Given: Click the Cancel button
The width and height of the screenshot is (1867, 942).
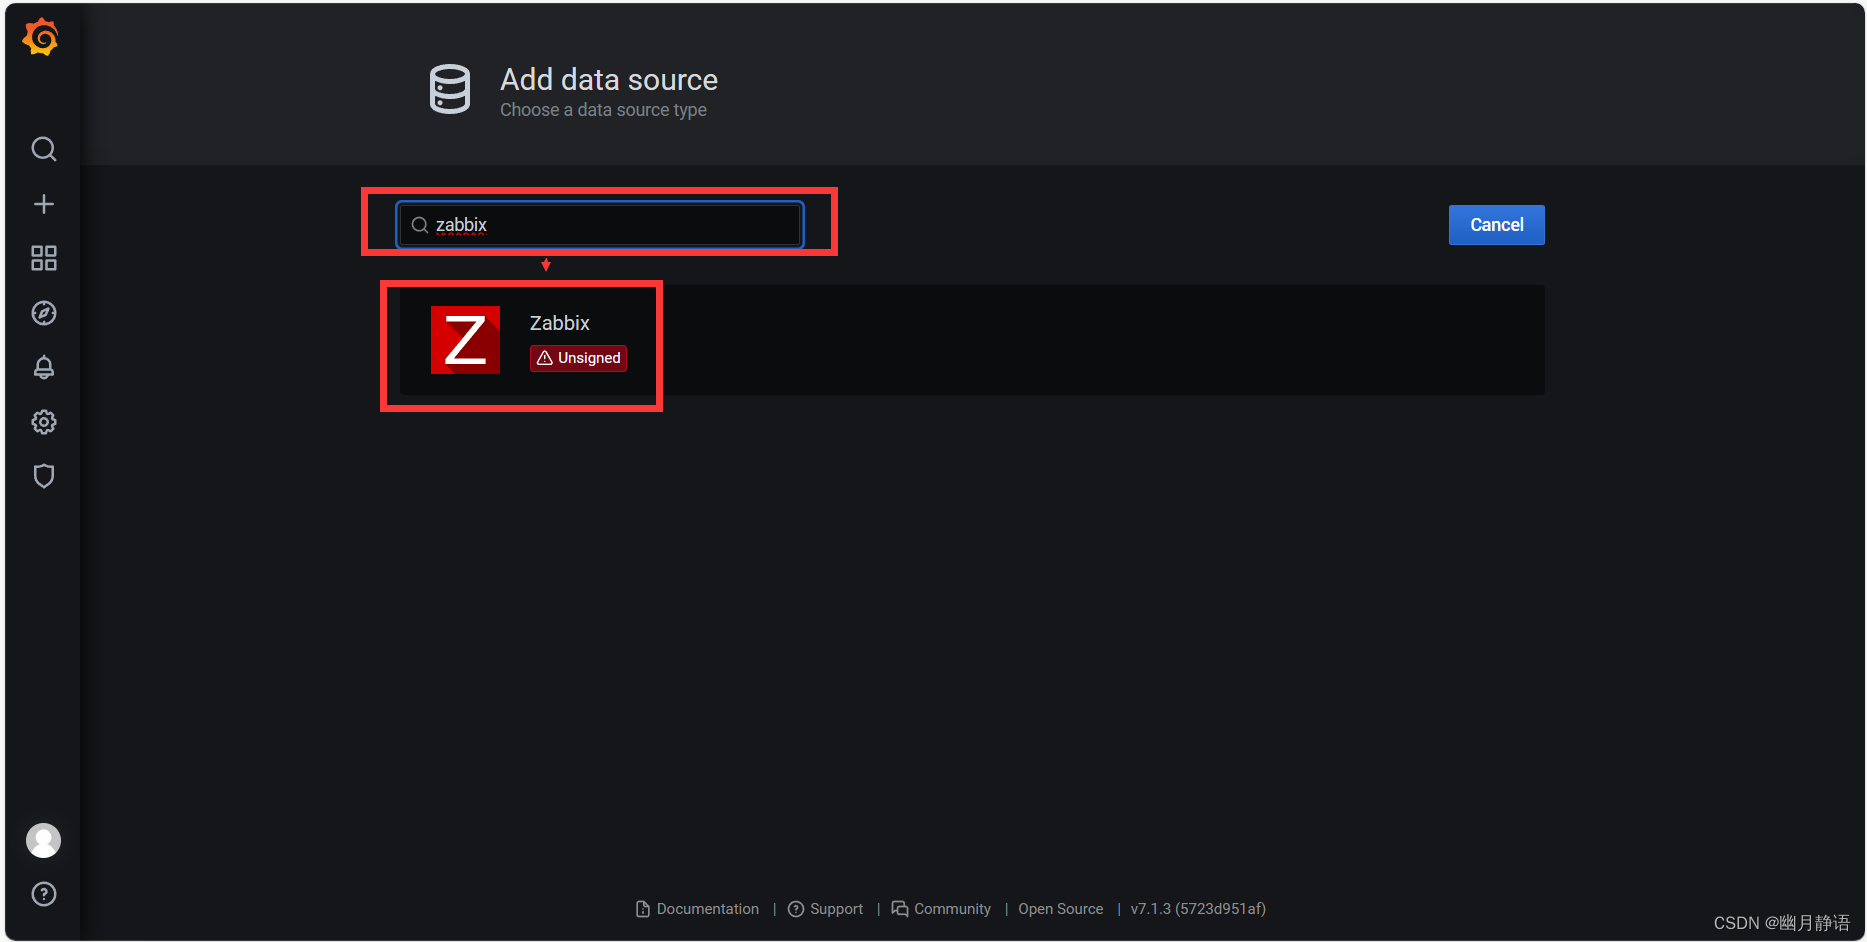Looking at the screenshot, I should (1496, 225).
